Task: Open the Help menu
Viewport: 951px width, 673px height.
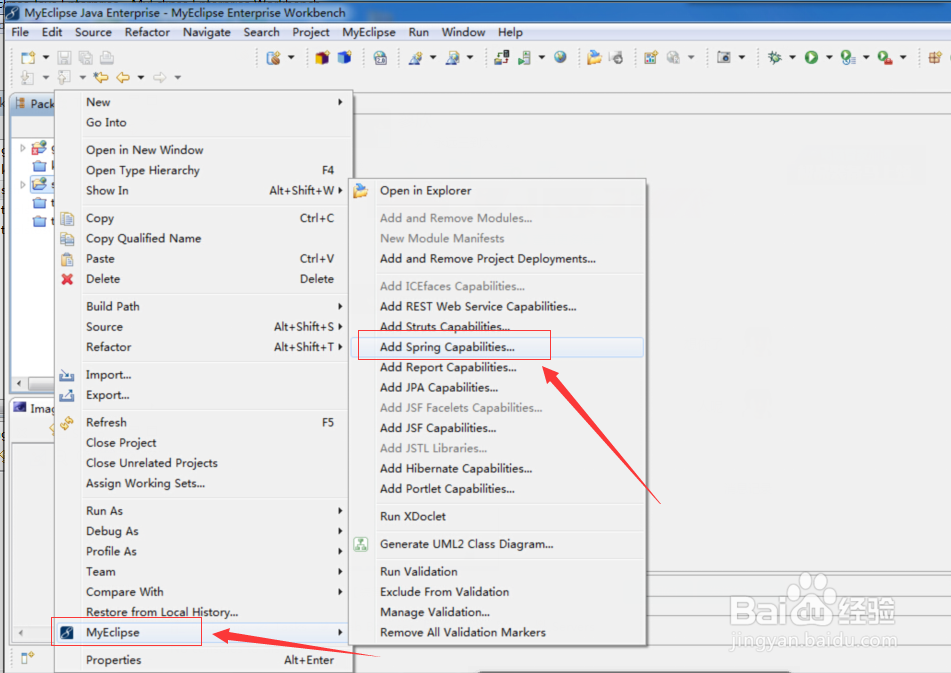Action: (x=510, y=32)
